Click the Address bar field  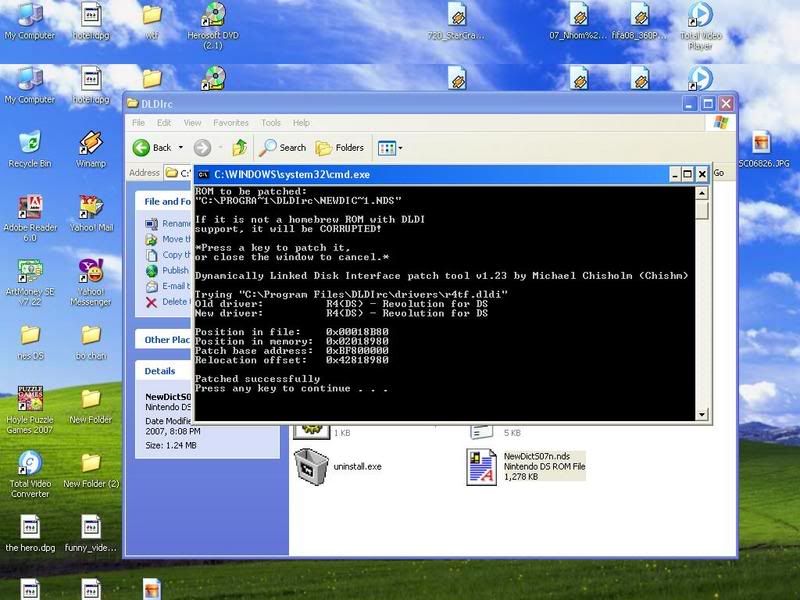[x=179, y=173]
